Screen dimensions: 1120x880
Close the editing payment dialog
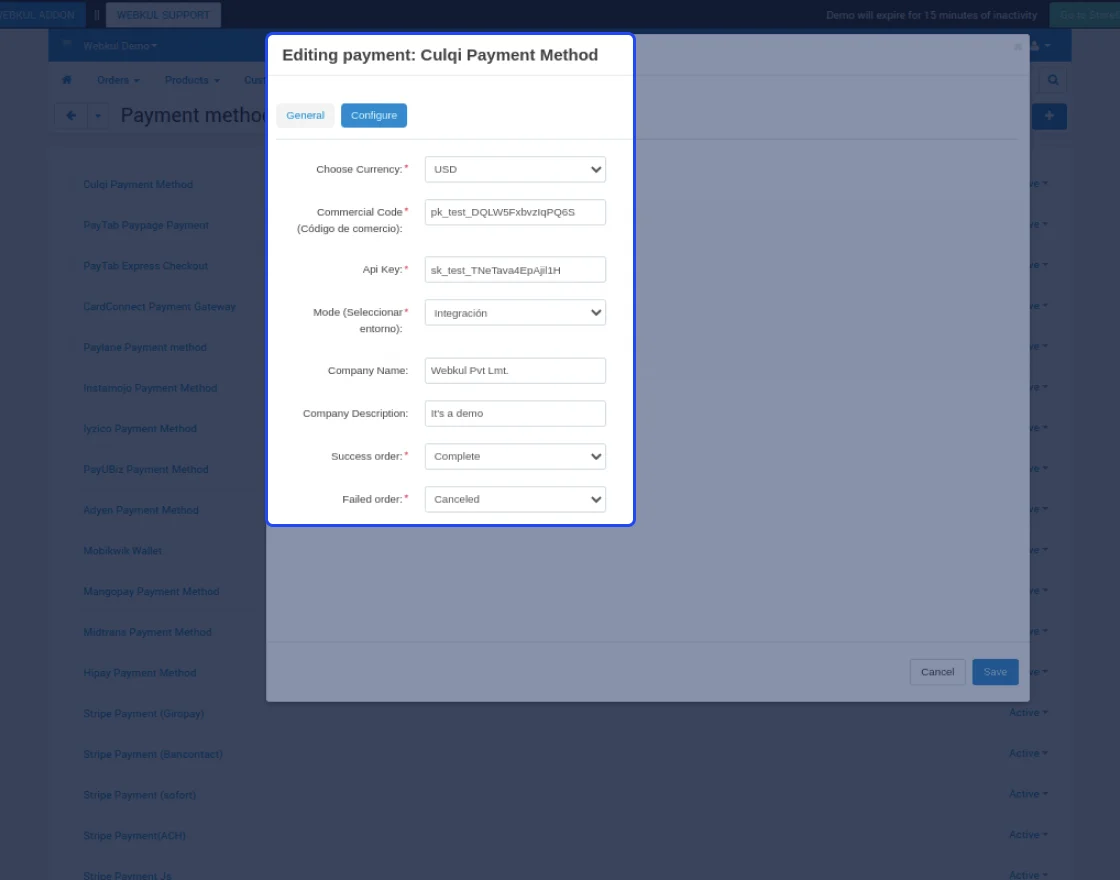coord(1017,46)
